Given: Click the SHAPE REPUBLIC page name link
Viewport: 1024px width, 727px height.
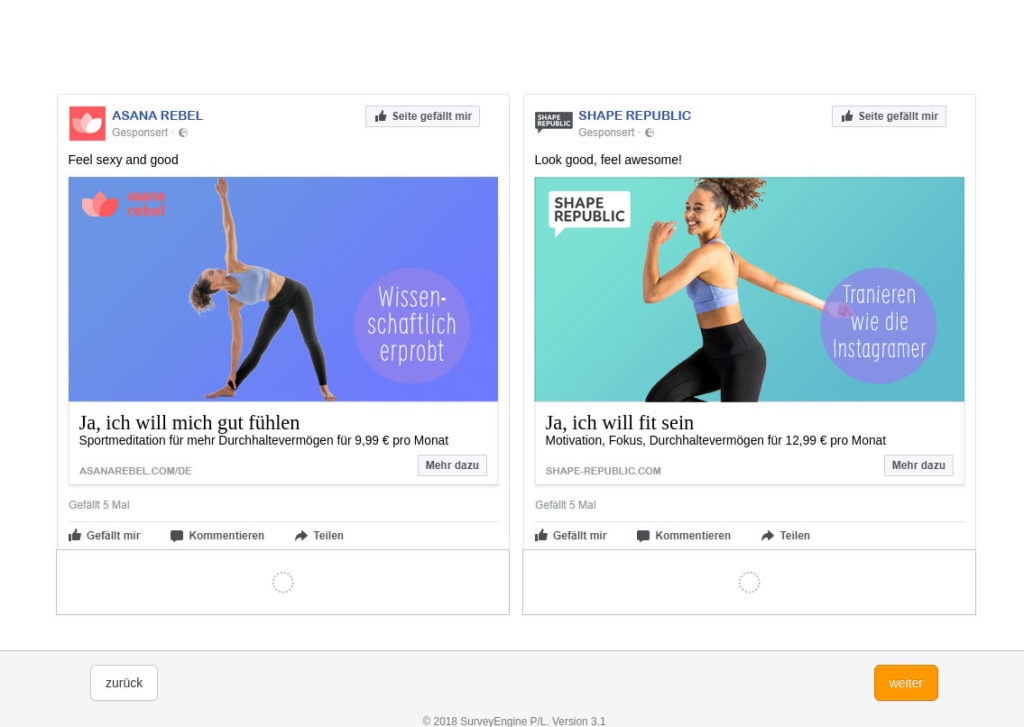Looking at the screenshot, I should (x=635, y=116).
